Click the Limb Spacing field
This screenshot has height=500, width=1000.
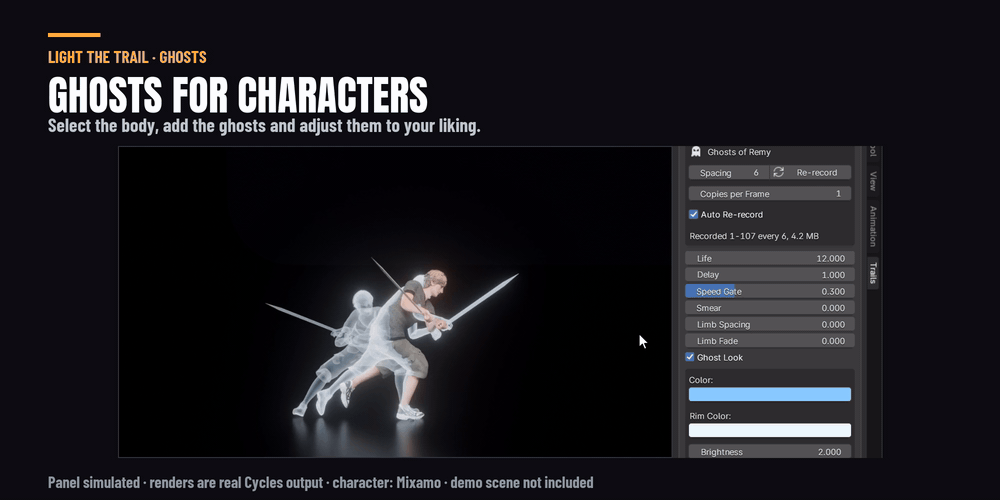(770, 325)
